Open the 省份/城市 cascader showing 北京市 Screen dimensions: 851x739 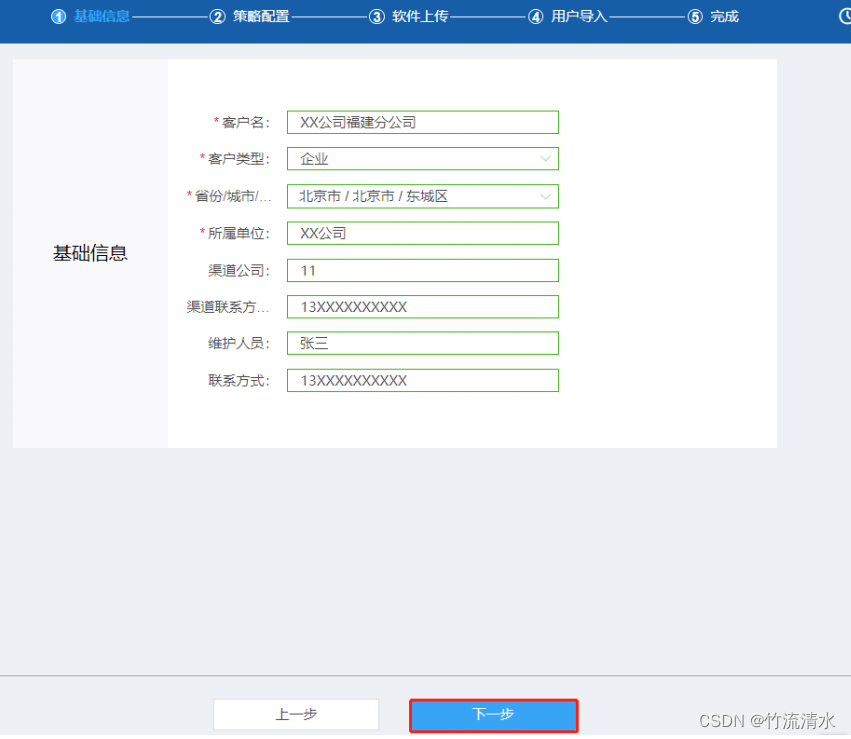click(x=423, y=196)
